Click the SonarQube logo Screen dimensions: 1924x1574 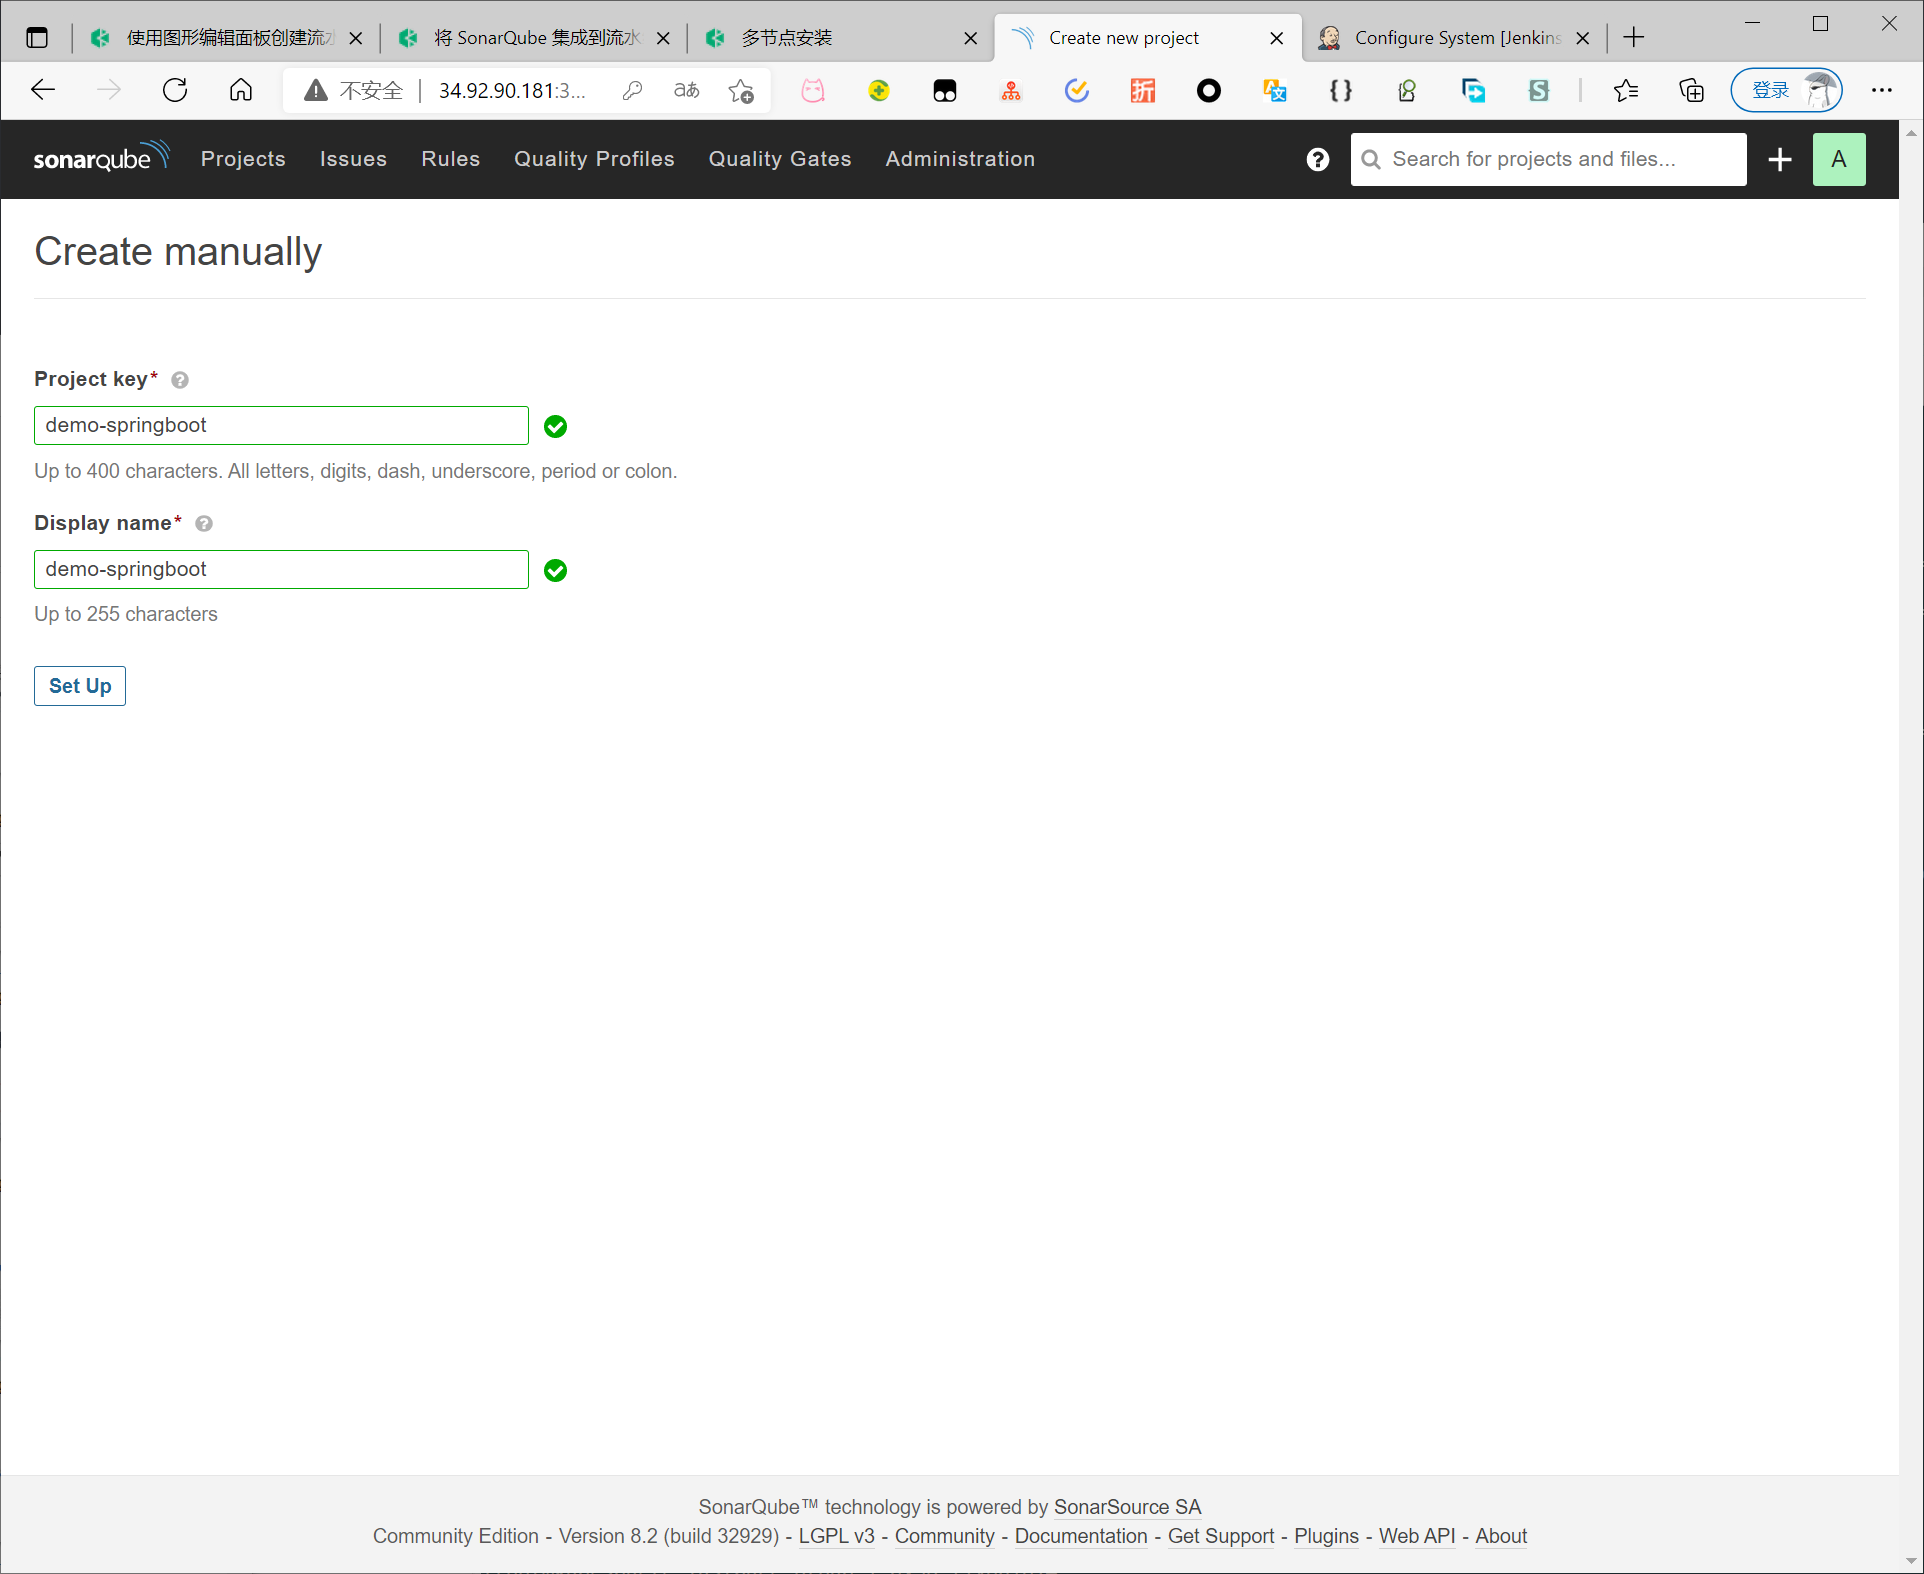[x=100, y=158]
